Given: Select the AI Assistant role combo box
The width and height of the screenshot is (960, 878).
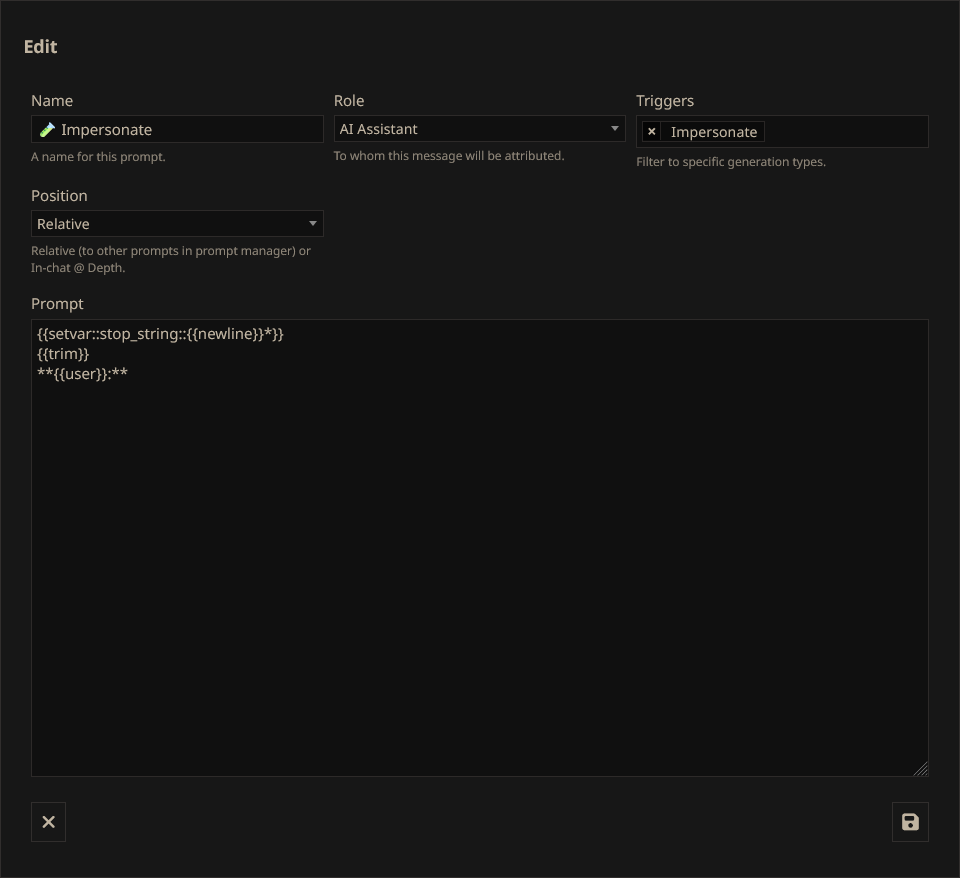Looking at the screenshot, I should pyautogui.click(x=470, y=129).
